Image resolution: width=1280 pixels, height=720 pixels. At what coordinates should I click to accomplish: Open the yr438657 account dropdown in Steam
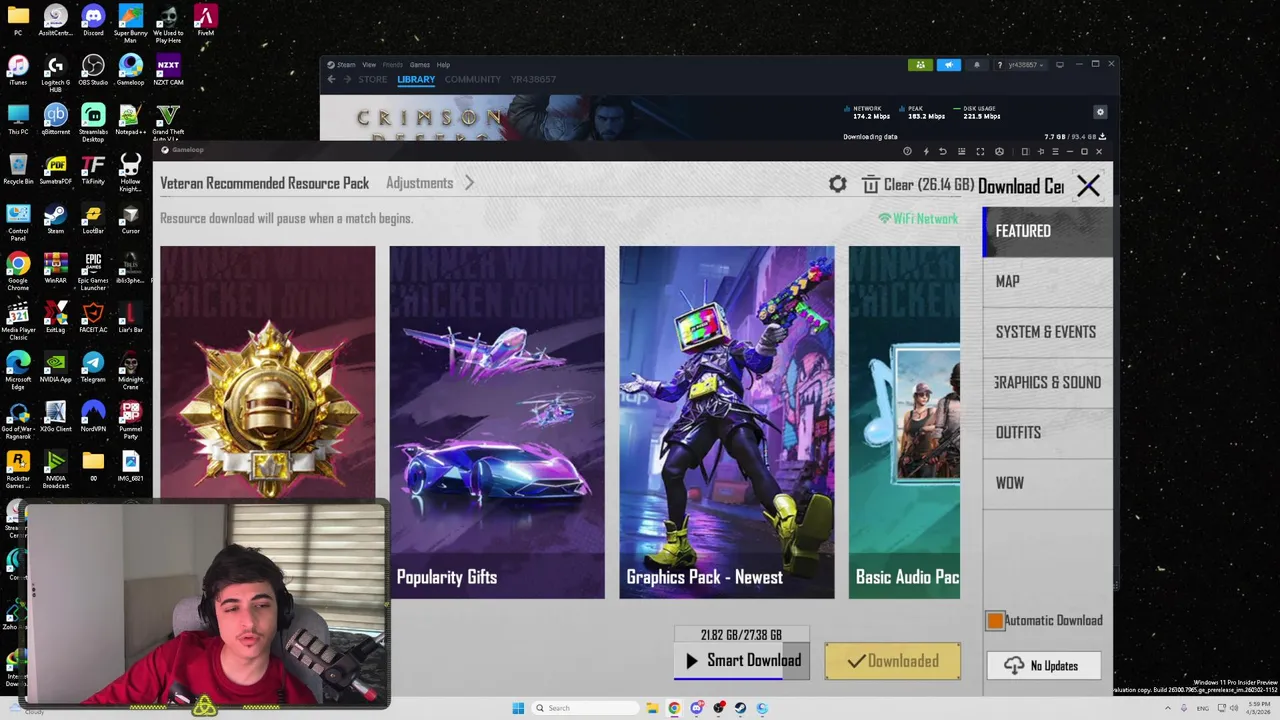(x=1025, y=65)
